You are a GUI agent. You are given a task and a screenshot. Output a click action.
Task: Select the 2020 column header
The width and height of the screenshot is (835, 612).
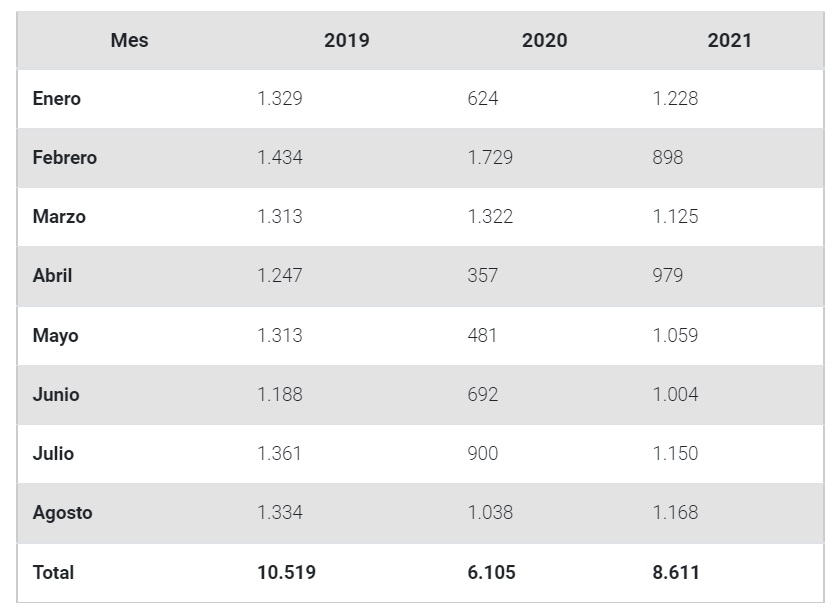544,41
